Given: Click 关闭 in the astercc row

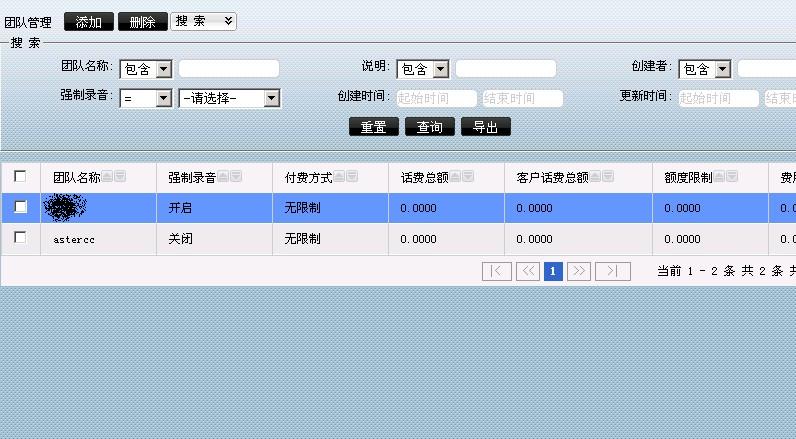Looking at the screenshot, I should coord(180,239).
